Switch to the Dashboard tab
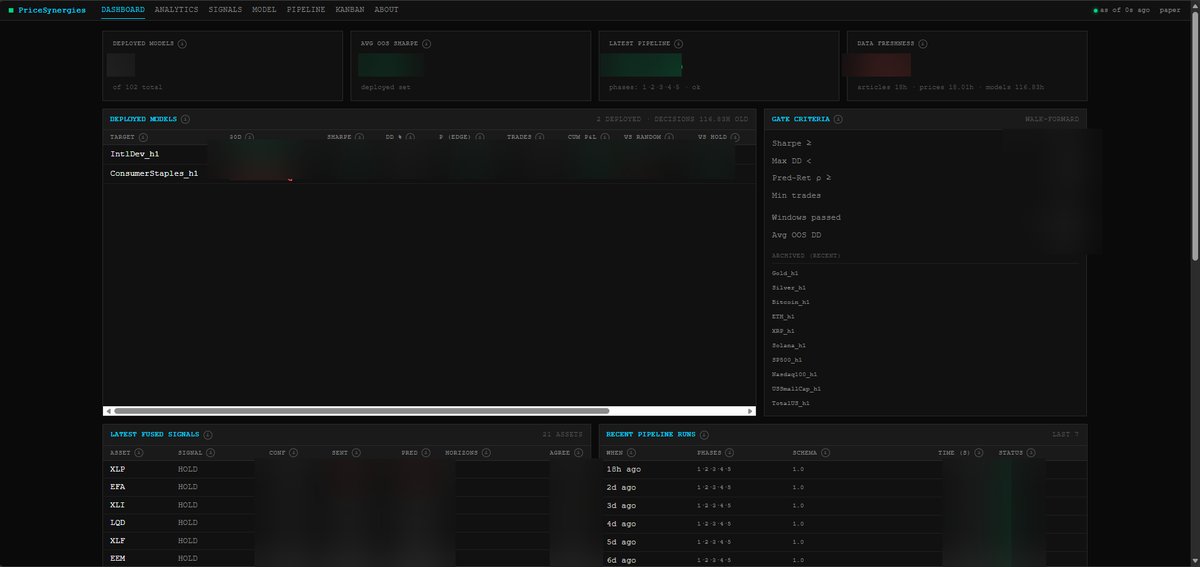1200x567 pixels. [123, 9]
